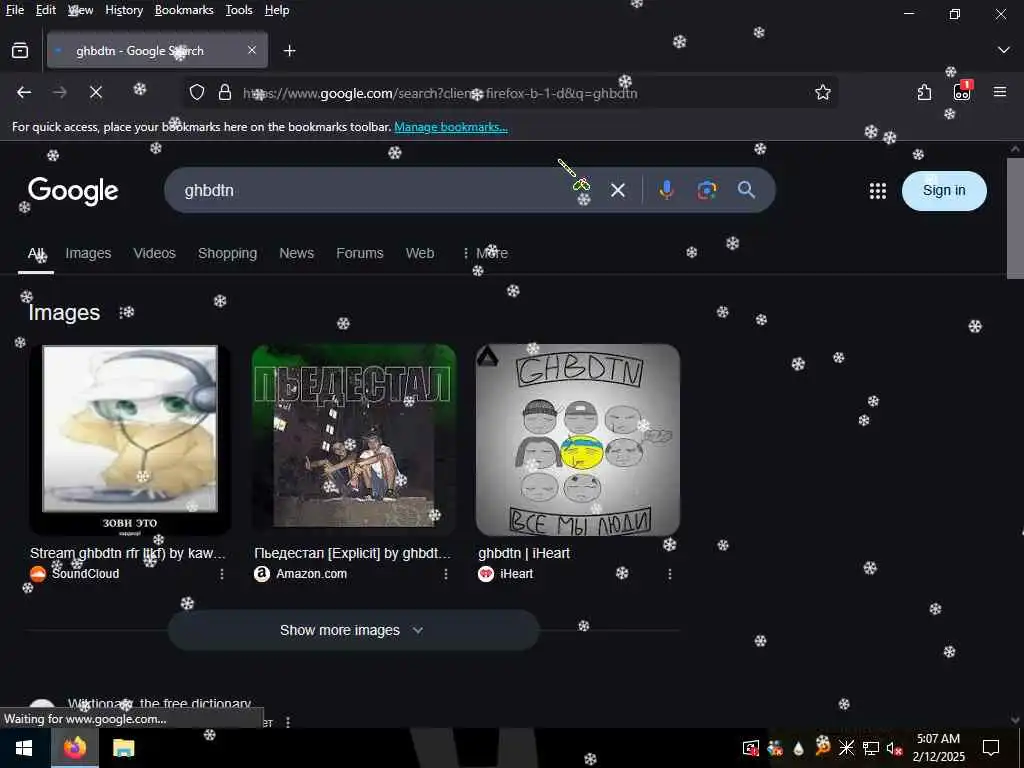
Task: Bookmark this page with the star icon
Action: tap(822, 93)
